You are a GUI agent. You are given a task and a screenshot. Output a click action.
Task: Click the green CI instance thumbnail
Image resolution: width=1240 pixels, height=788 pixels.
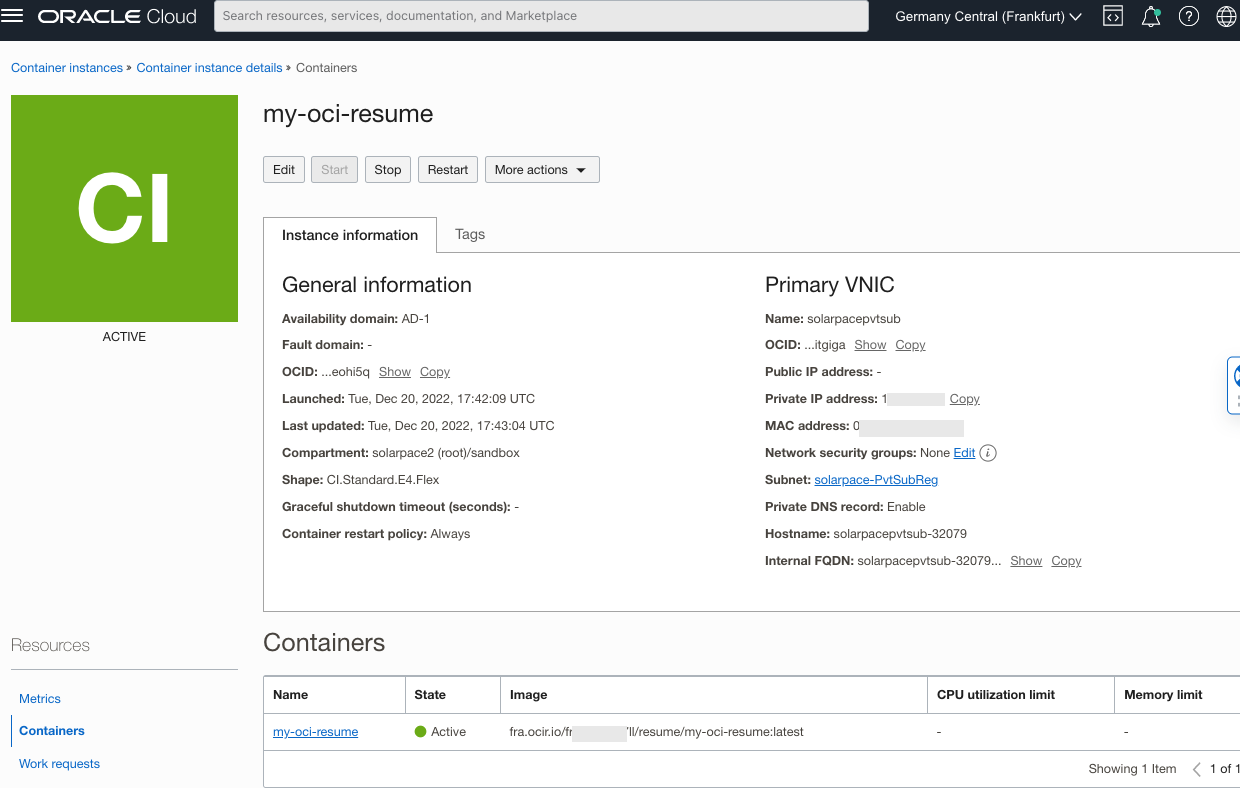click(x=124, y=208)
